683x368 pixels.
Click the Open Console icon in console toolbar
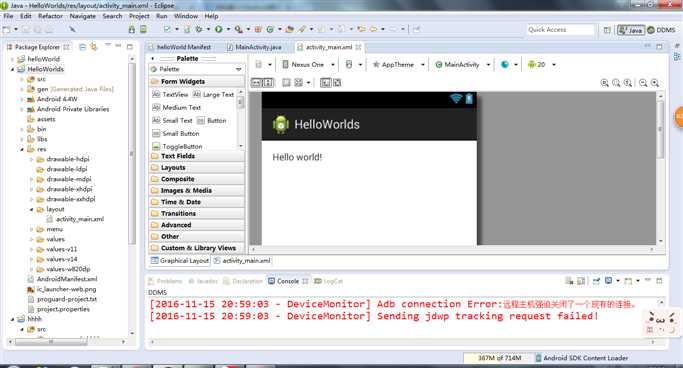point(628,281)
